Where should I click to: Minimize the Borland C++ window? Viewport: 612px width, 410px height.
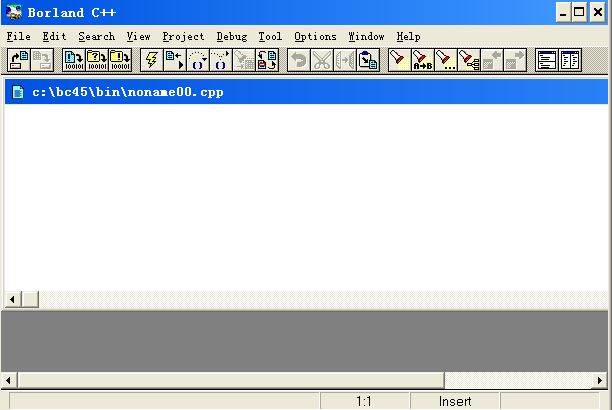(x=563, y=12)
